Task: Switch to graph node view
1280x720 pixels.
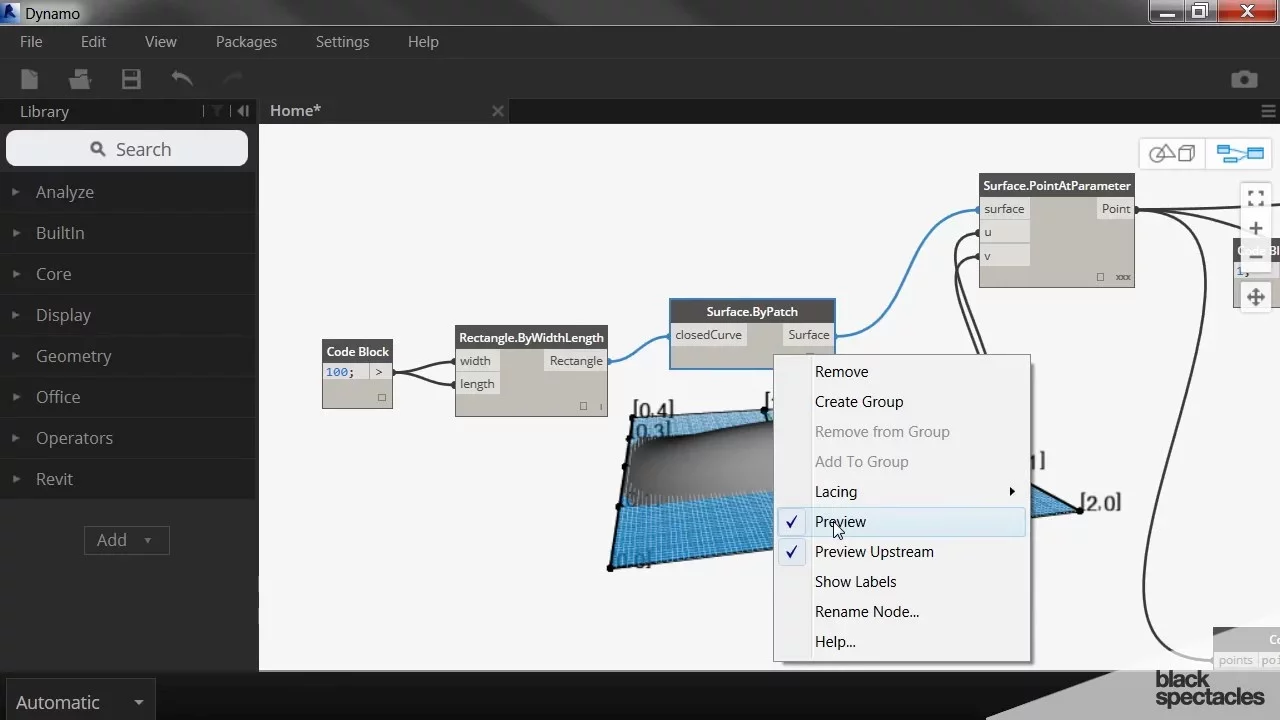Action: coord(1240,153)
